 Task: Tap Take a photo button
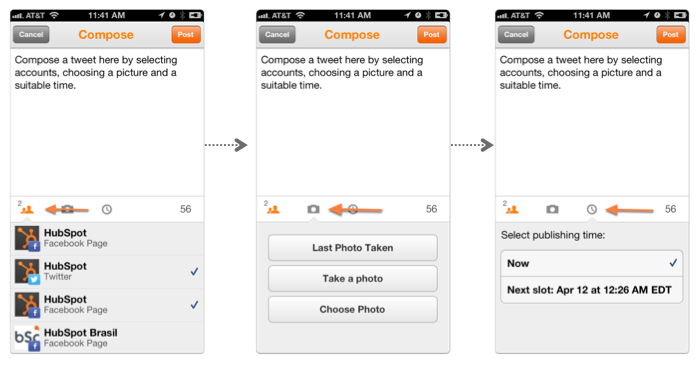coord(353,279)
